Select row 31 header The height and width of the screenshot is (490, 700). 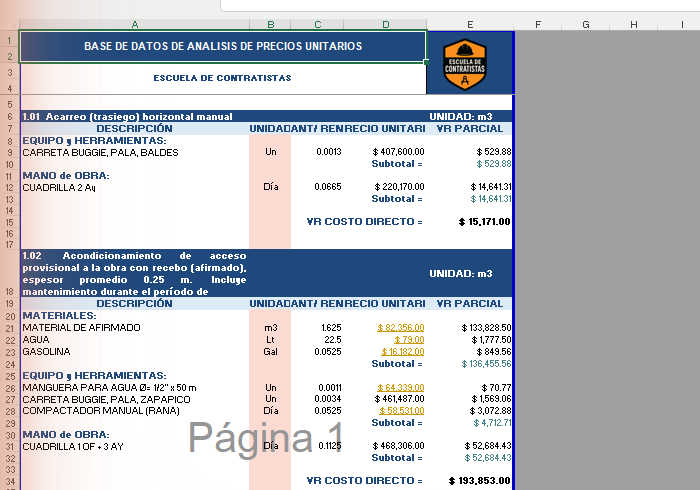pyautogui.click(x=9, y=447)
